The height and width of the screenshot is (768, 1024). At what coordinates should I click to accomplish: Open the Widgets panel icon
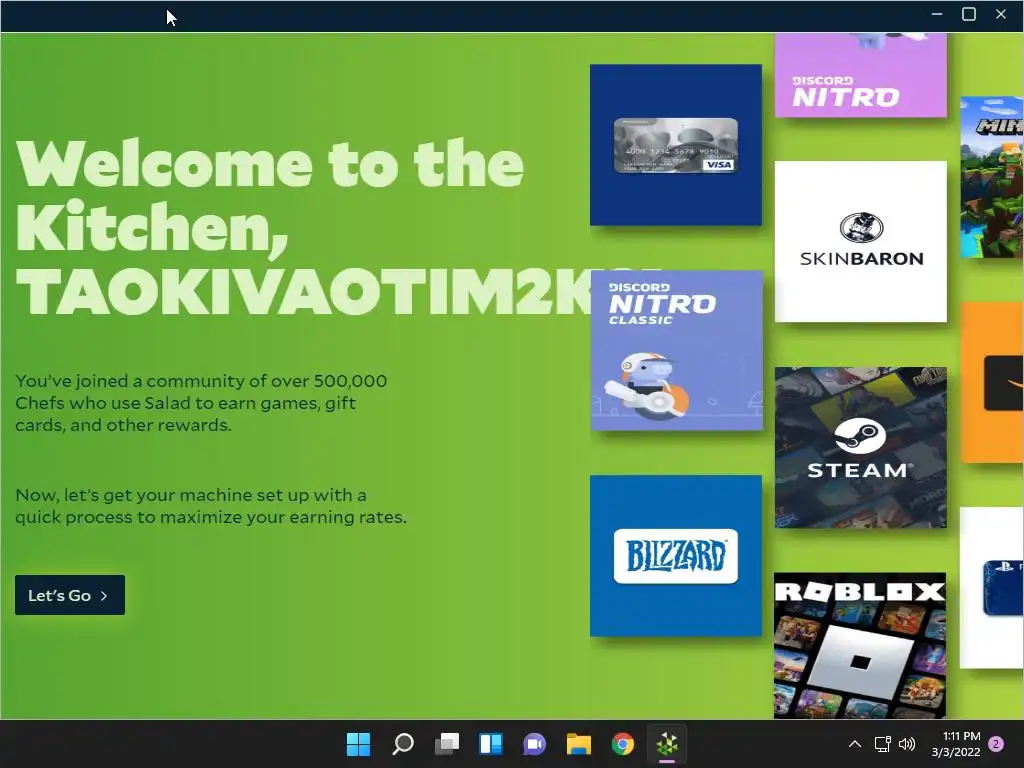point(490,744)
